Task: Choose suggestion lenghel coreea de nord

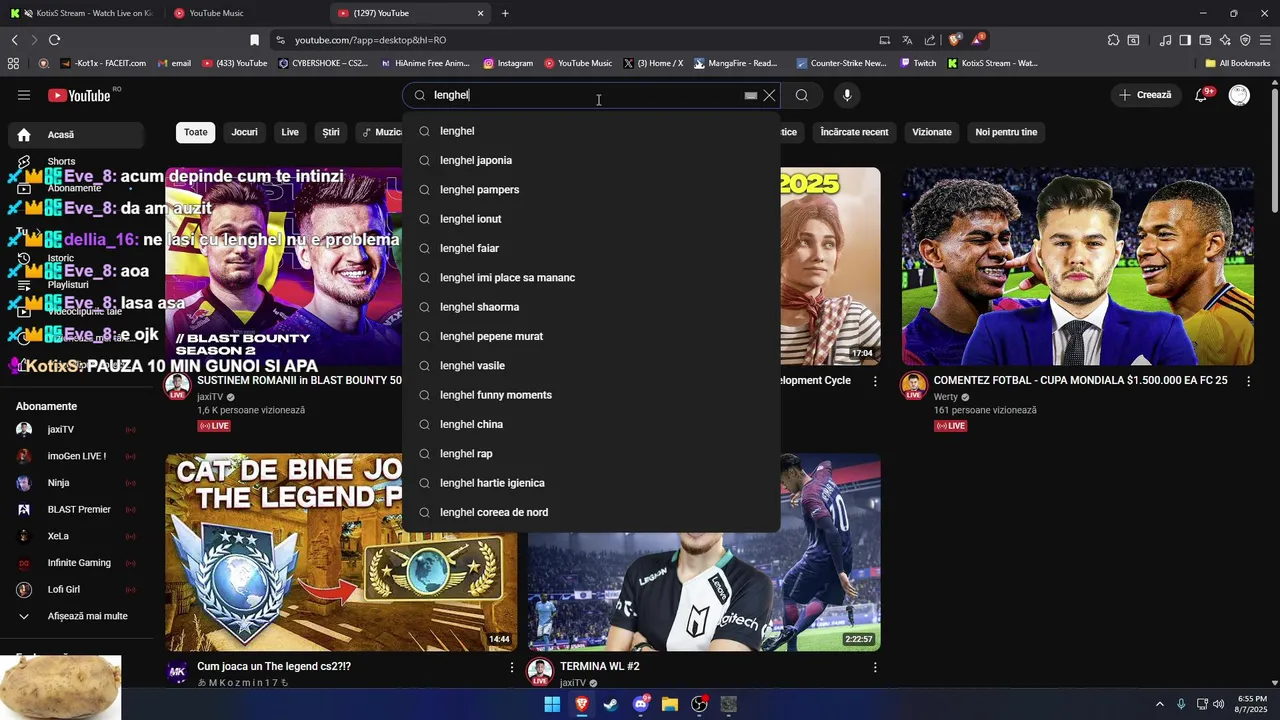Action: point(591,512)
